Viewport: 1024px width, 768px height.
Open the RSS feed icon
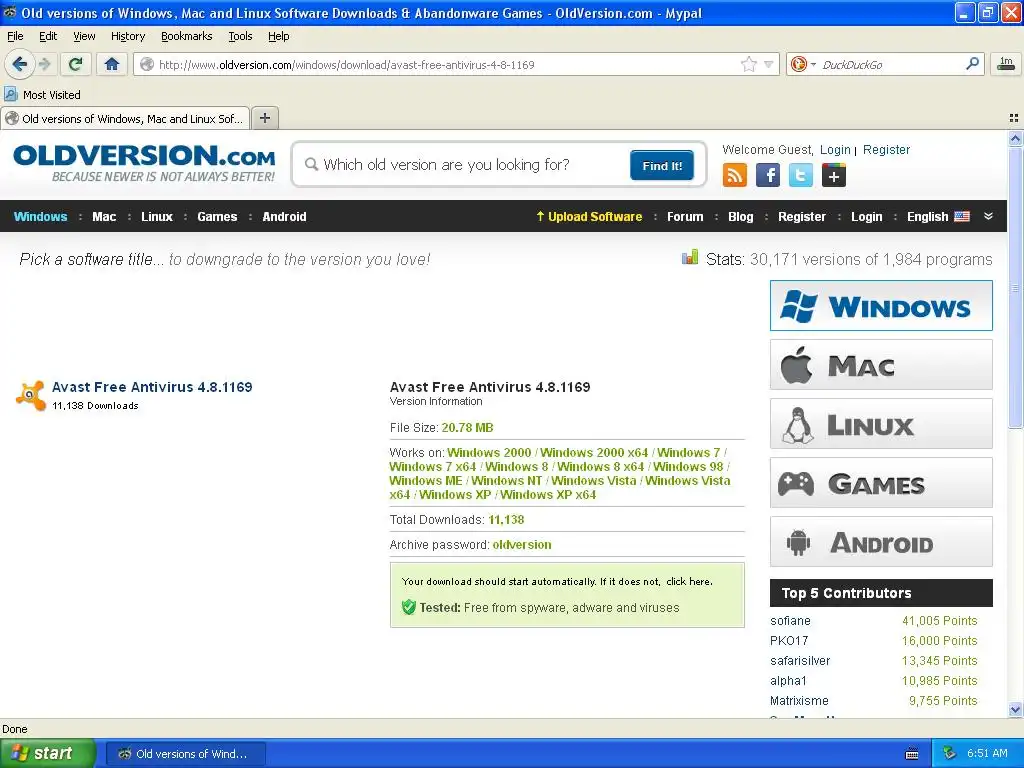point(735,175)
